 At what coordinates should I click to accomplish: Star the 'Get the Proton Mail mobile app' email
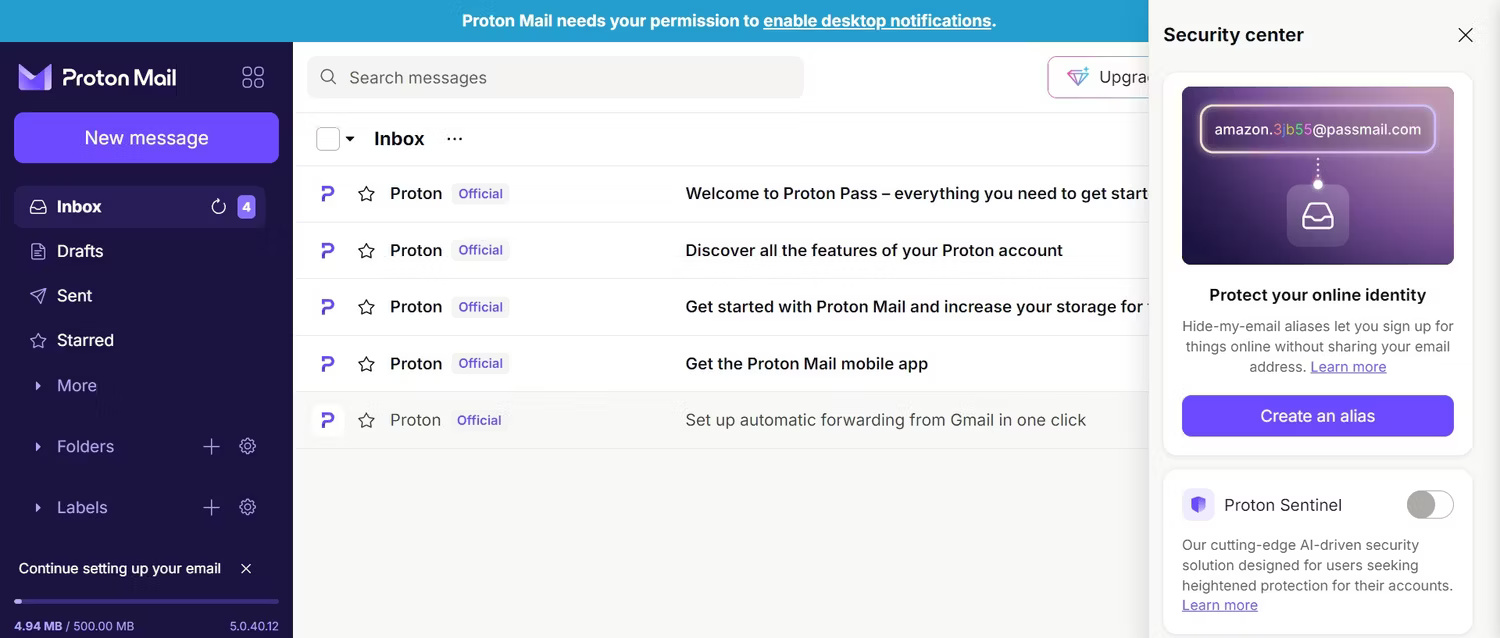[x=366, y=363]
